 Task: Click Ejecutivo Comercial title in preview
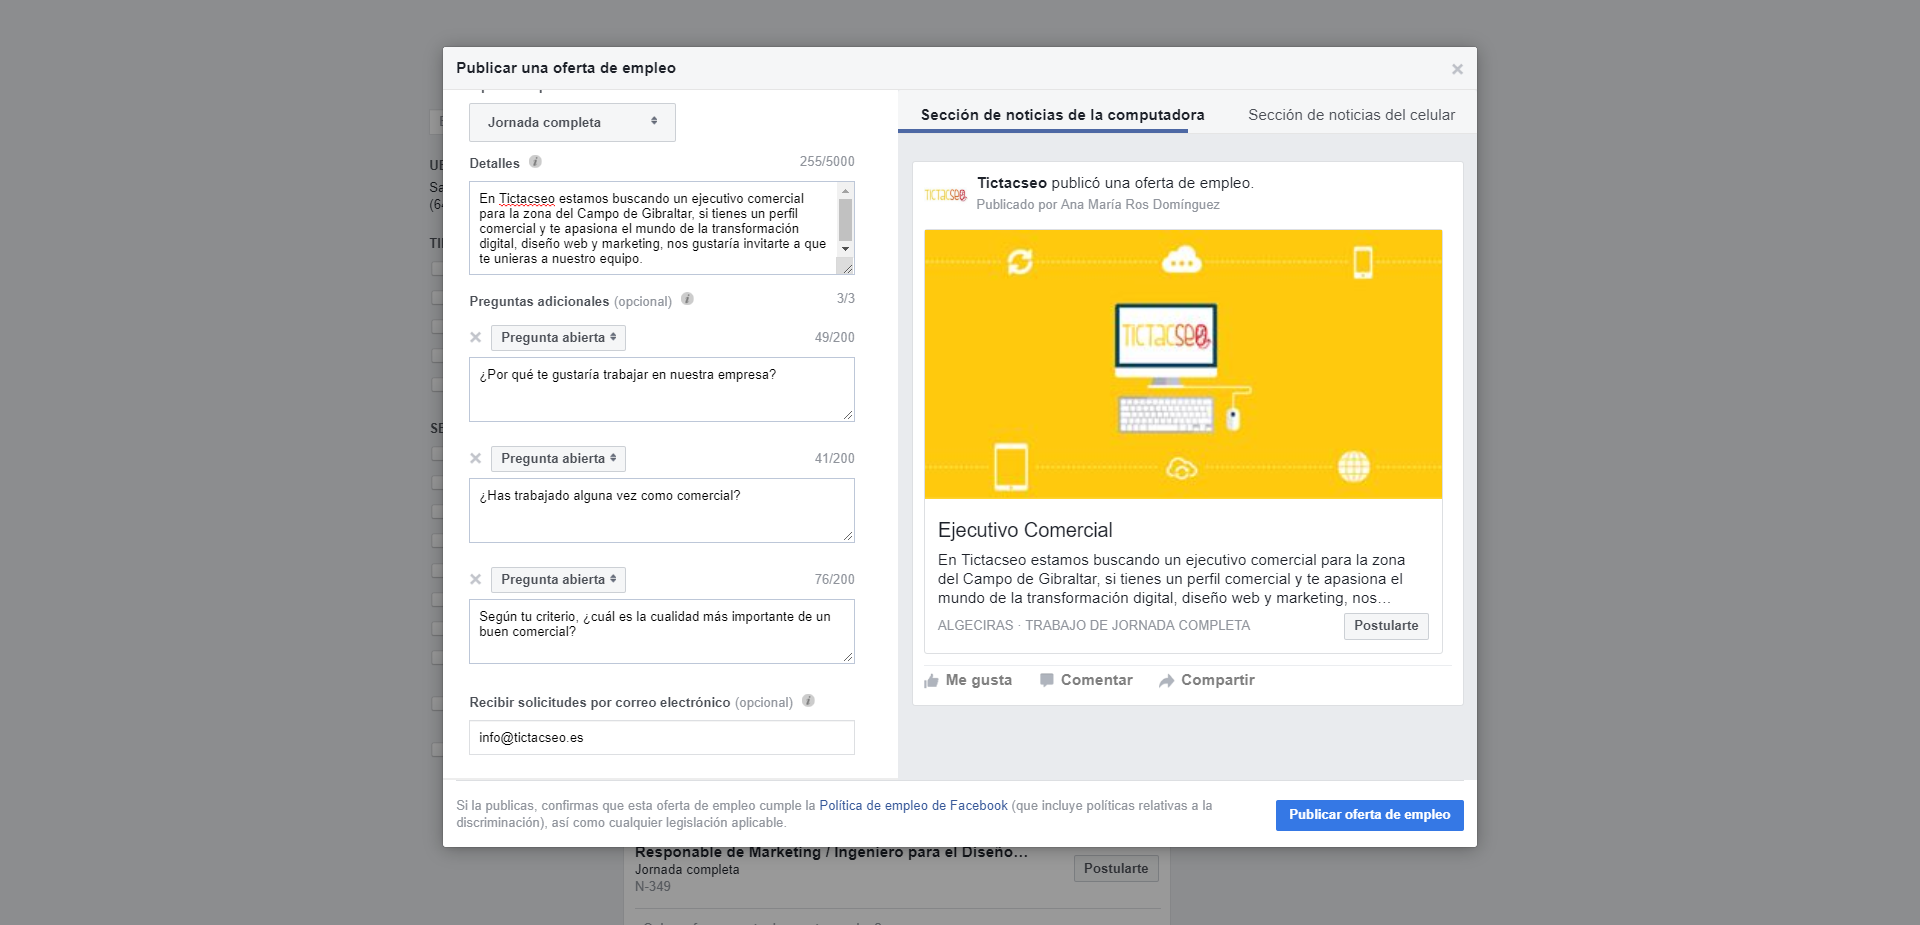(x=1025, y=530)
